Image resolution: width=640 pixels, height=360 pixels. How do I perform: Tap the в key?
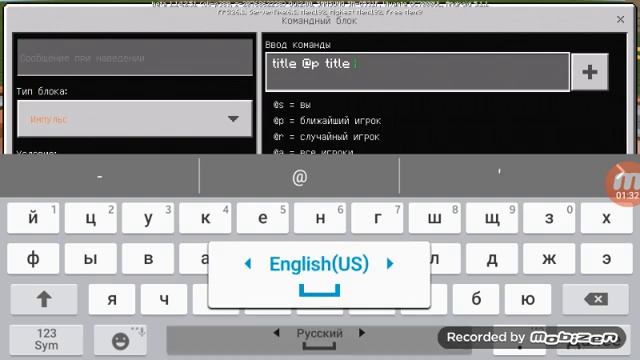pyautogui.click(x=148, y=258)
